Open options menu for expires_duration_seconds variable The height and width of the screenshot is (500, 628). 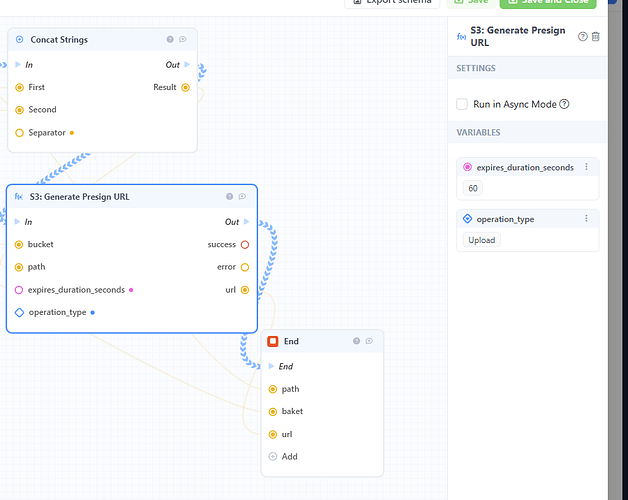click(586, 167)
